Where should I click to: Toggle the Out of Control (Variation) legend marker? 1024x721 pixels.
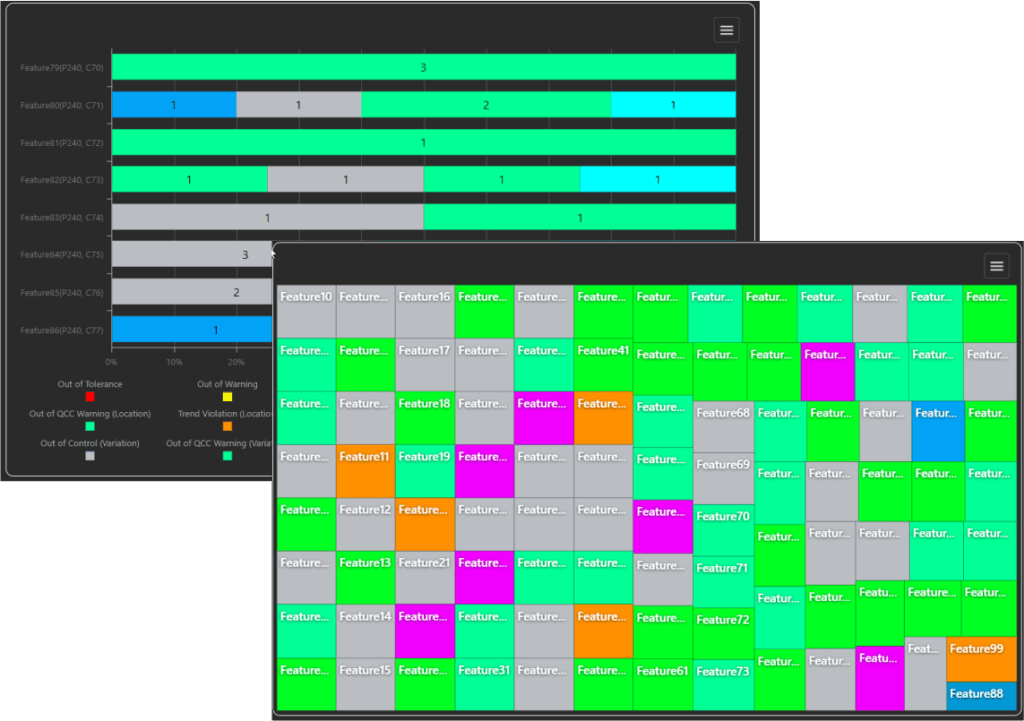point(91,456)
